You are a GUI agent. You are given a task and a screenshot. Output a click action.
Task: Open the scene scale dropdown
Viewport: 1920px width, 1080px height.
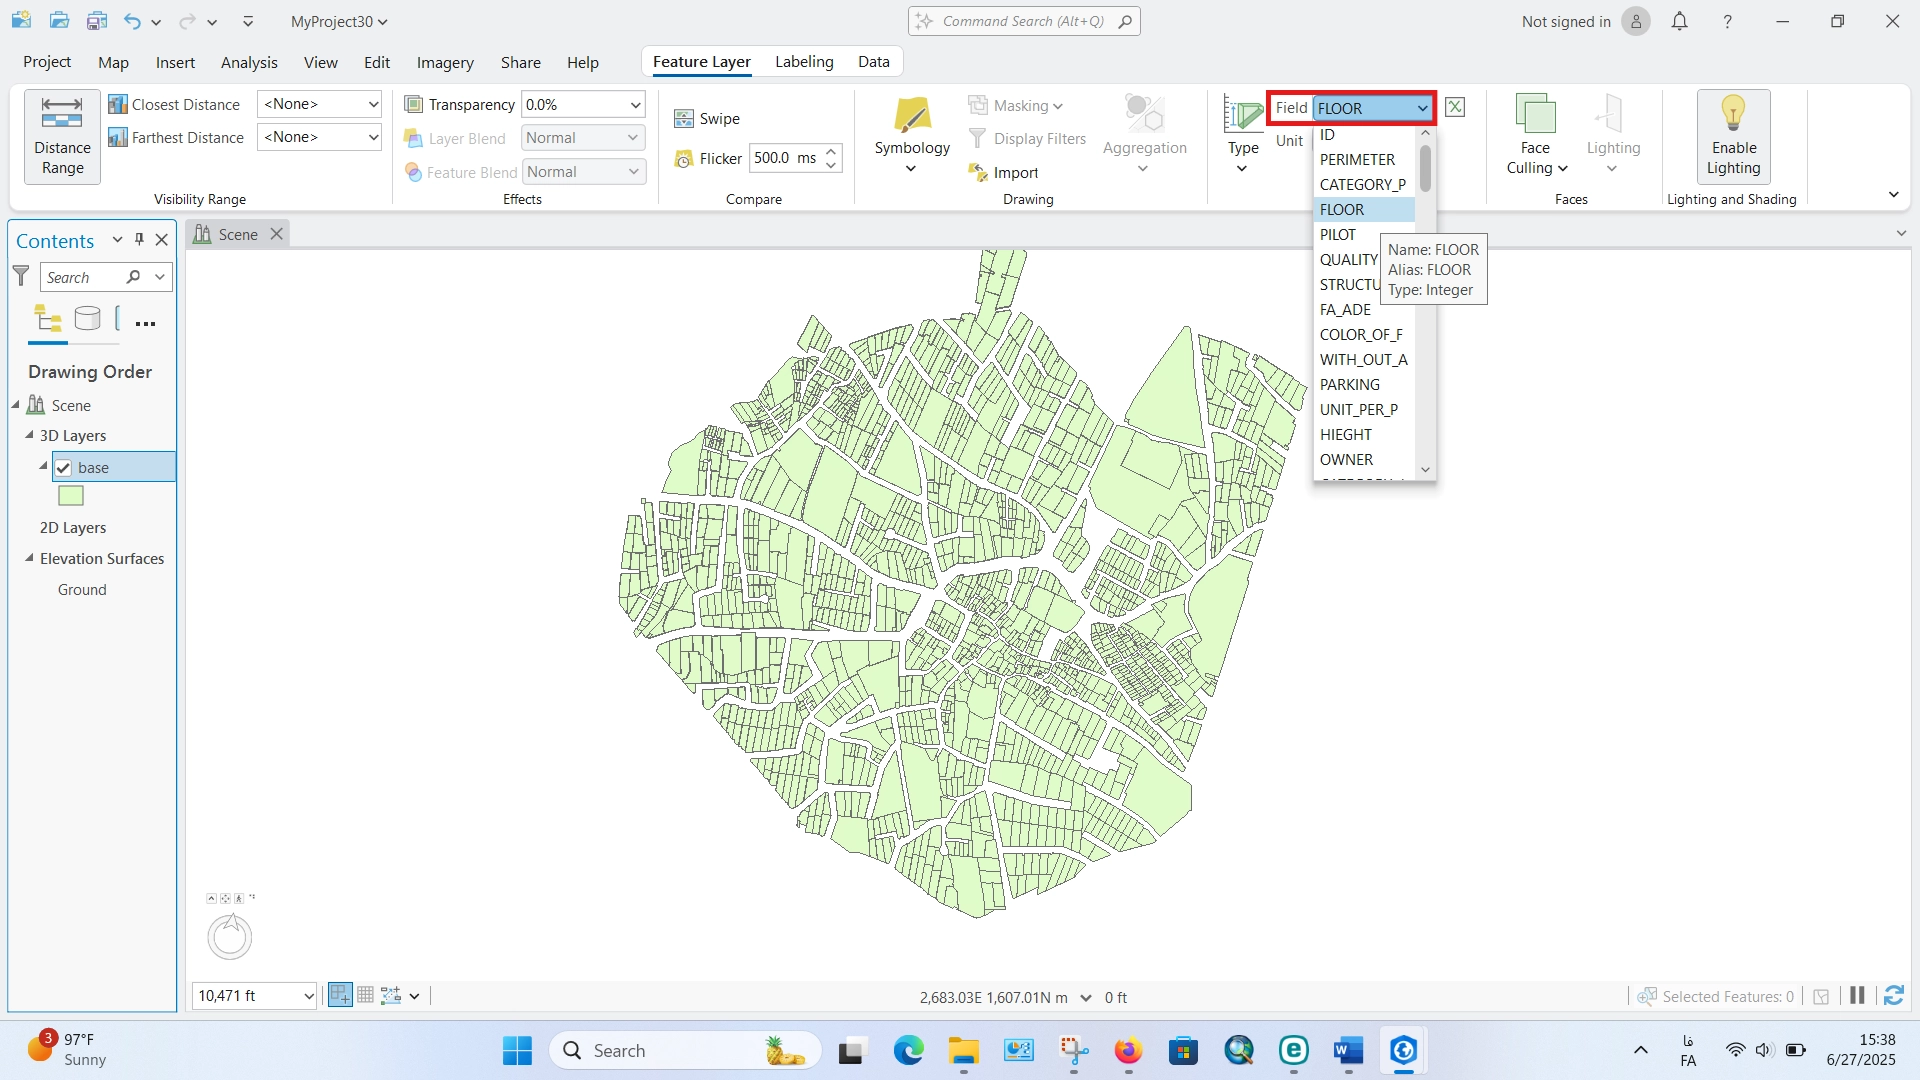(308, 996)
